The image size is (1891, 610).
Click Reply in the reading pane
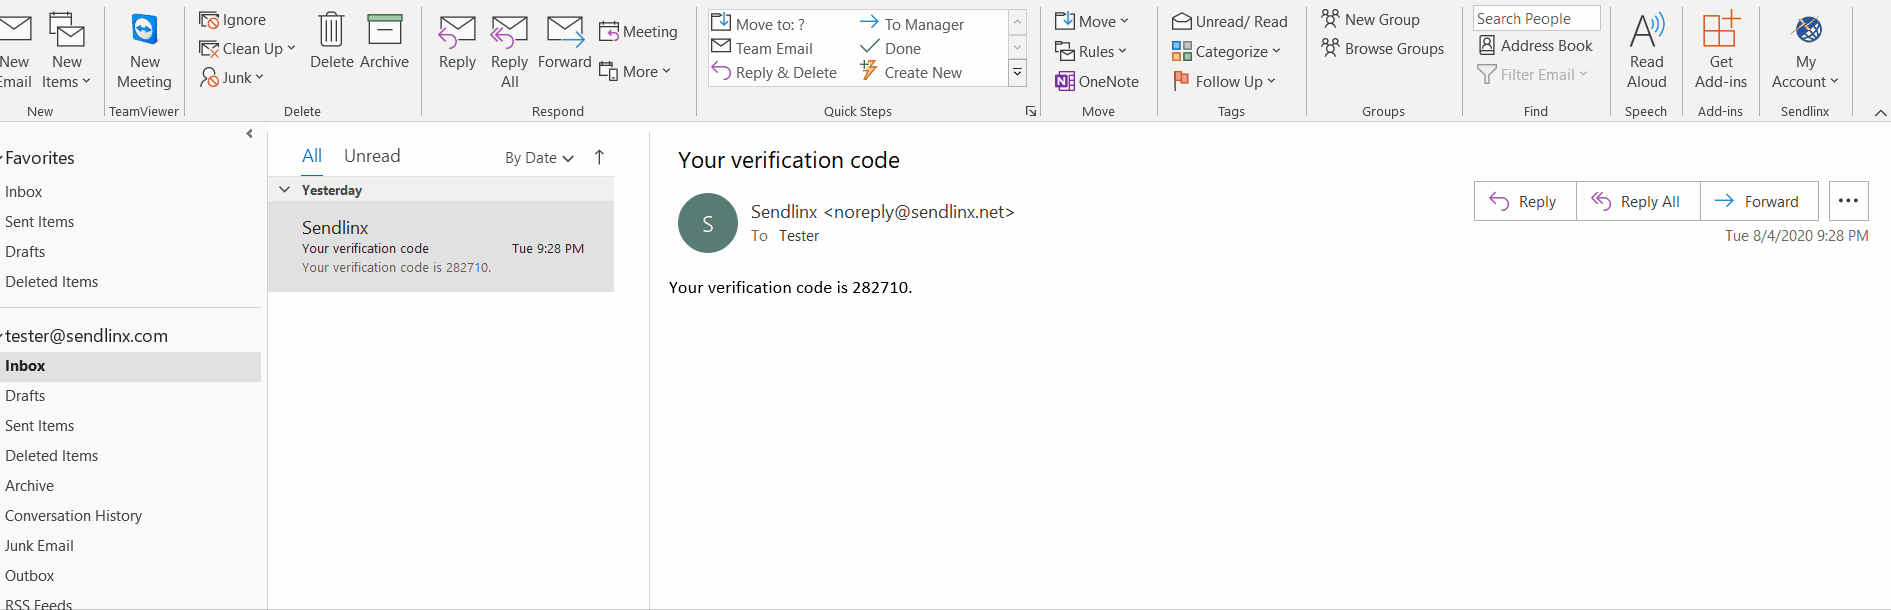pos(1525,201)
